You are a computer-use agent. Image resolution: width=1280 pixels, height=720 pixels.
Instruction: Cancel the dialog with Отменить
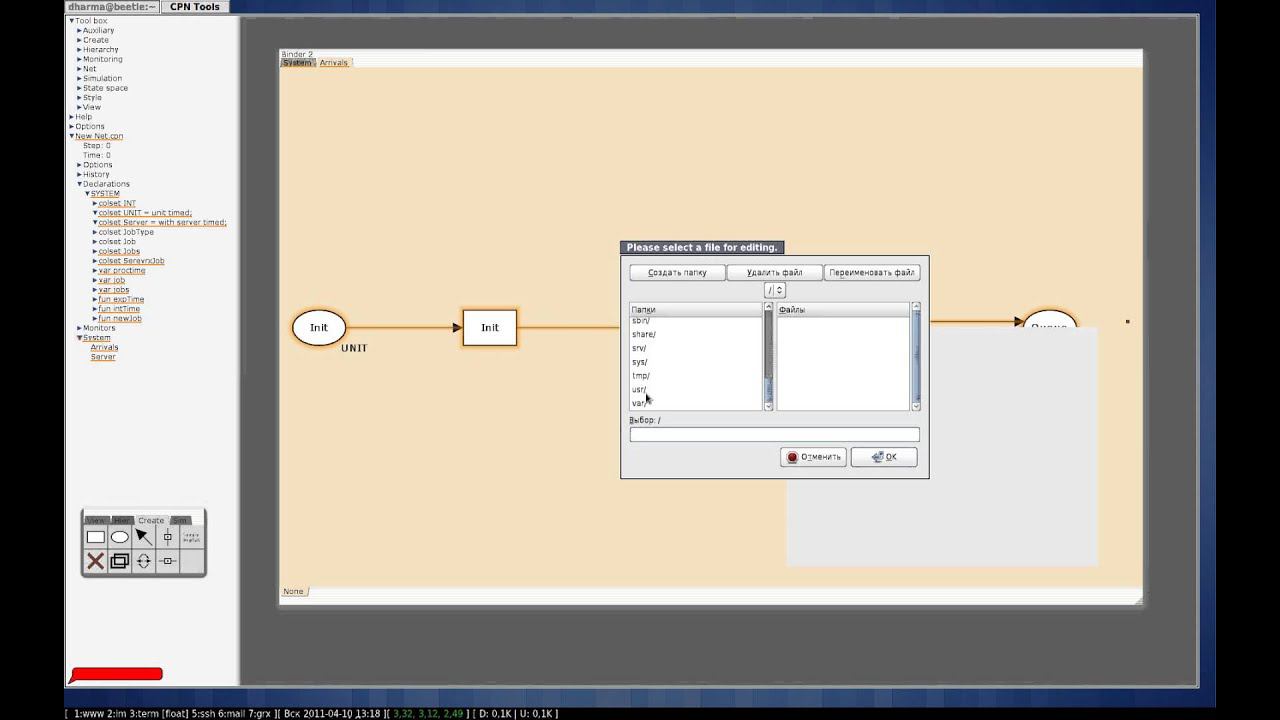(x=813, y=457)
